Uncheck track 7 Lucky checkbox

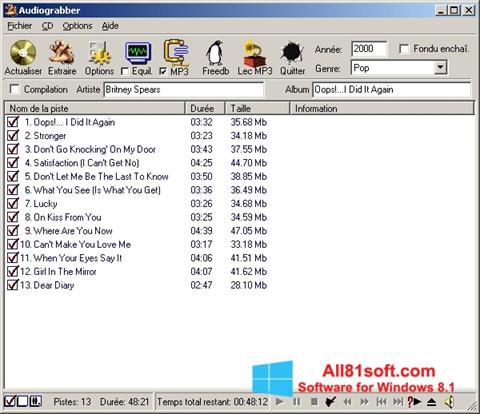click(13, 203)
